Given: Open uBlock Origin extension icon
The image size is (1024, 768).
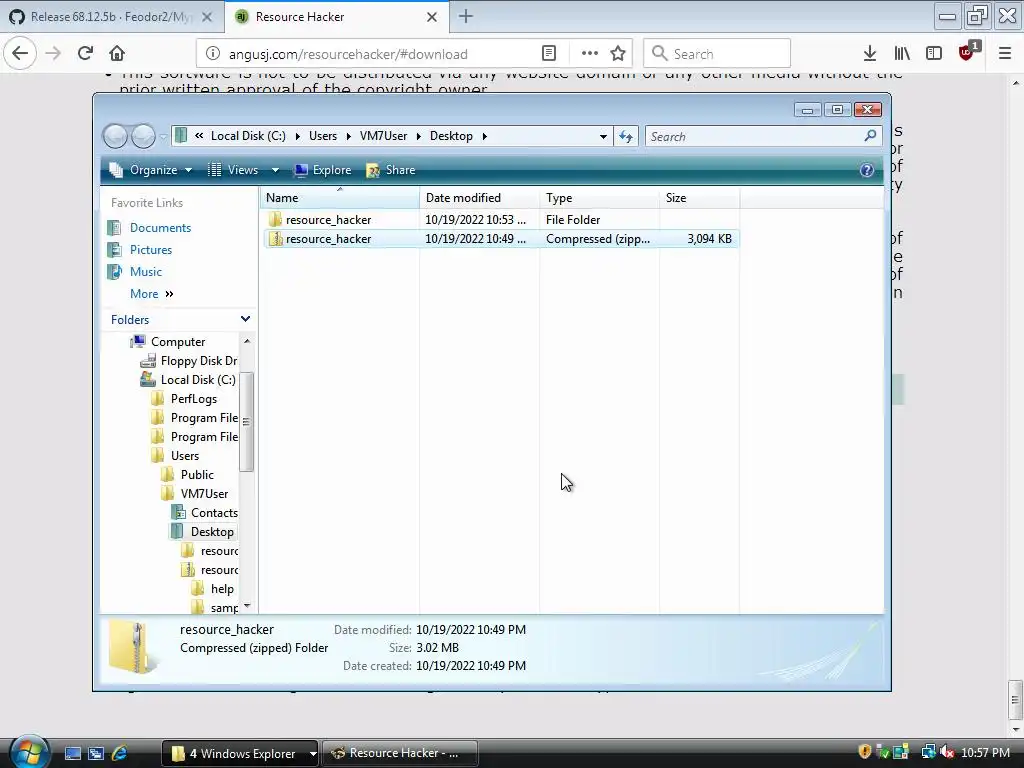Looking at the screenshot, I should 967,52.
